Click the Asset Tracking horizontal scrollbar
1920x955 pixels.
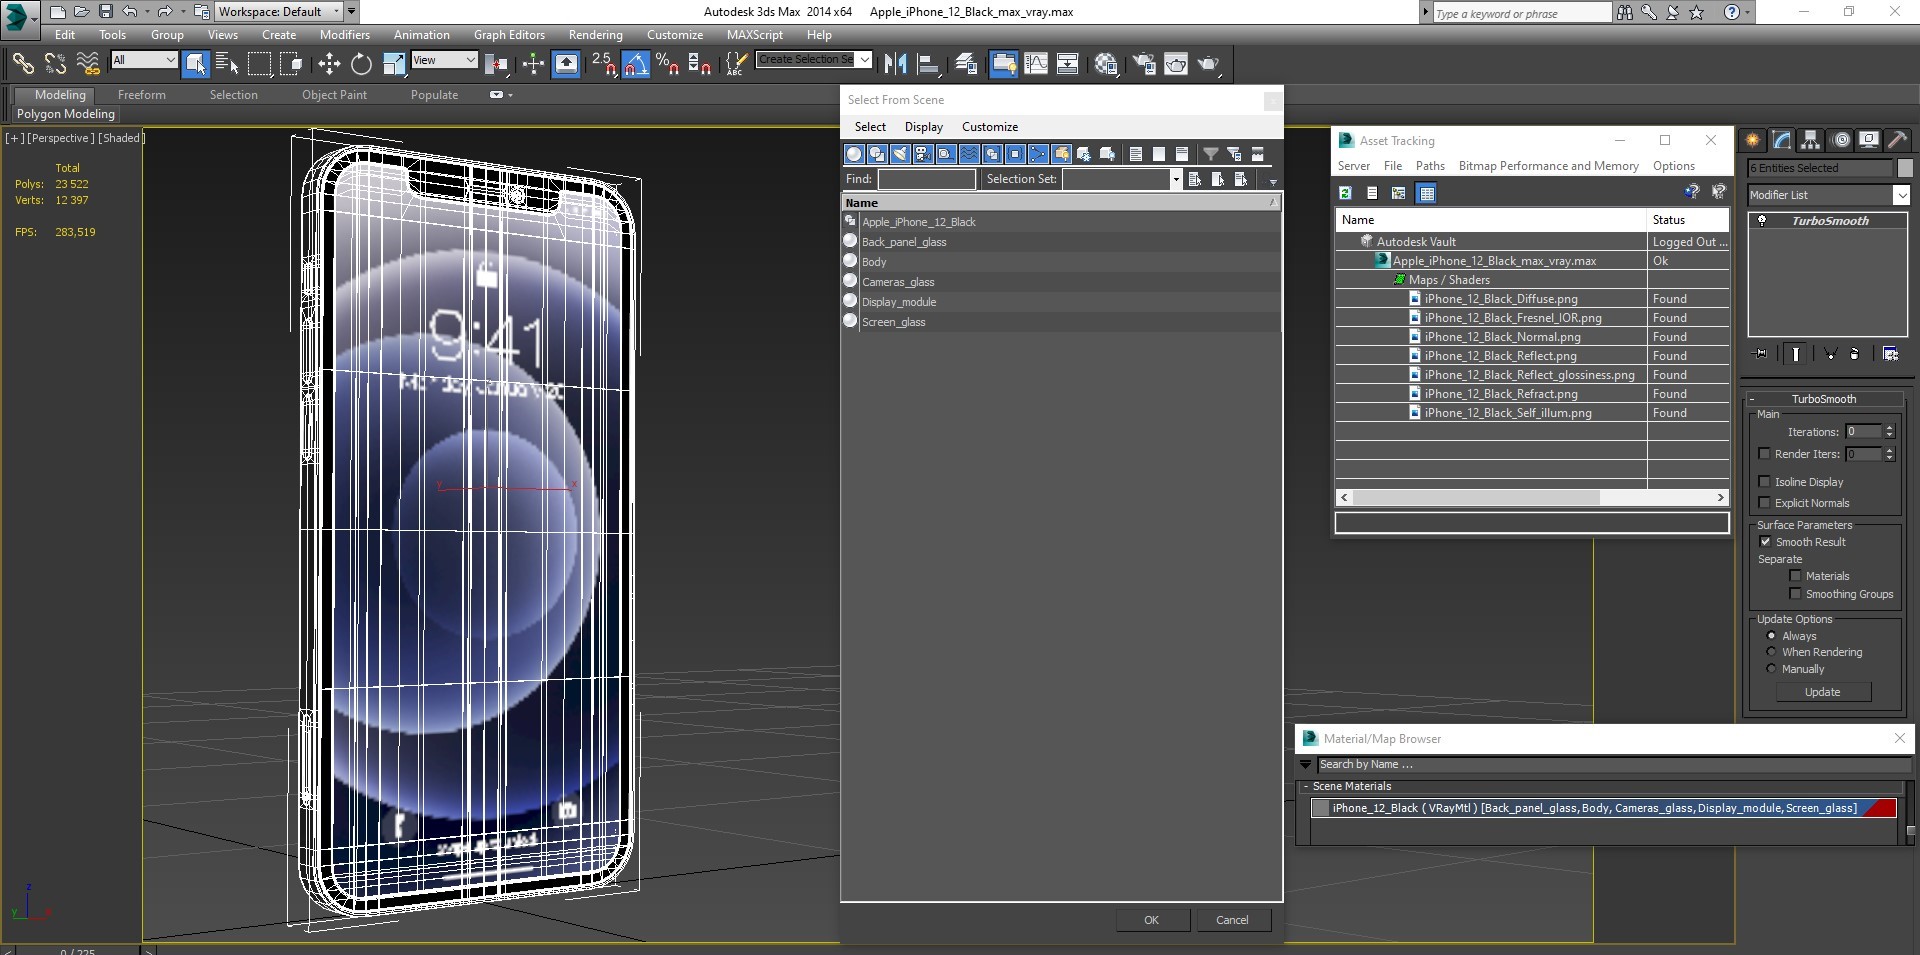1531,497
